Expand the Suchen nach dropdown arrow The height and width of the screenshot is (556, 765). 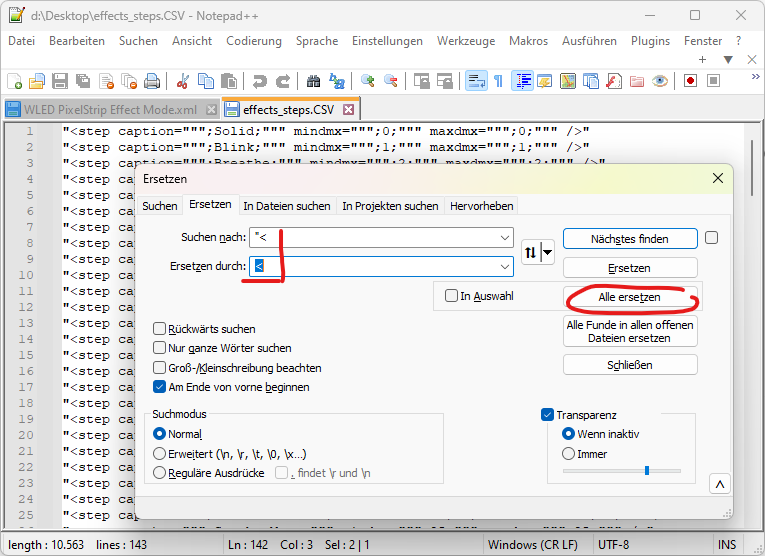pos(504,238)
